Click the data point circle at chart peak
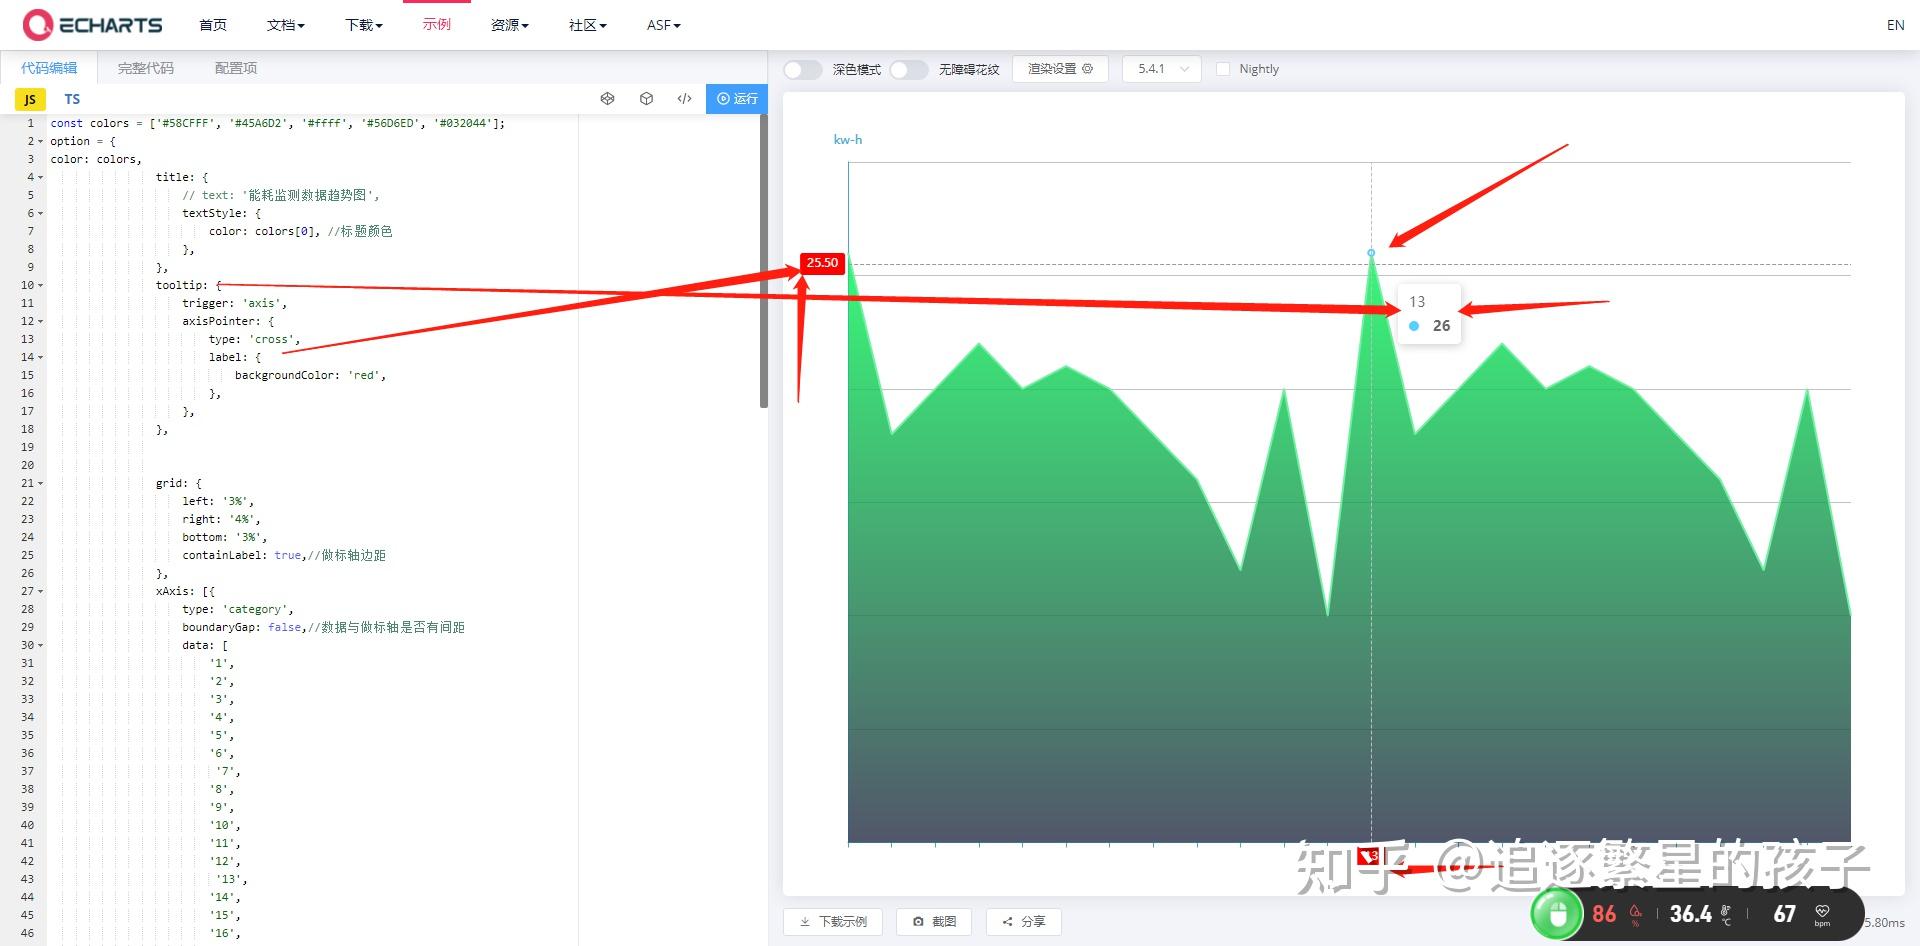The width and height of the screenshot is (1920, 946). 1371,253
